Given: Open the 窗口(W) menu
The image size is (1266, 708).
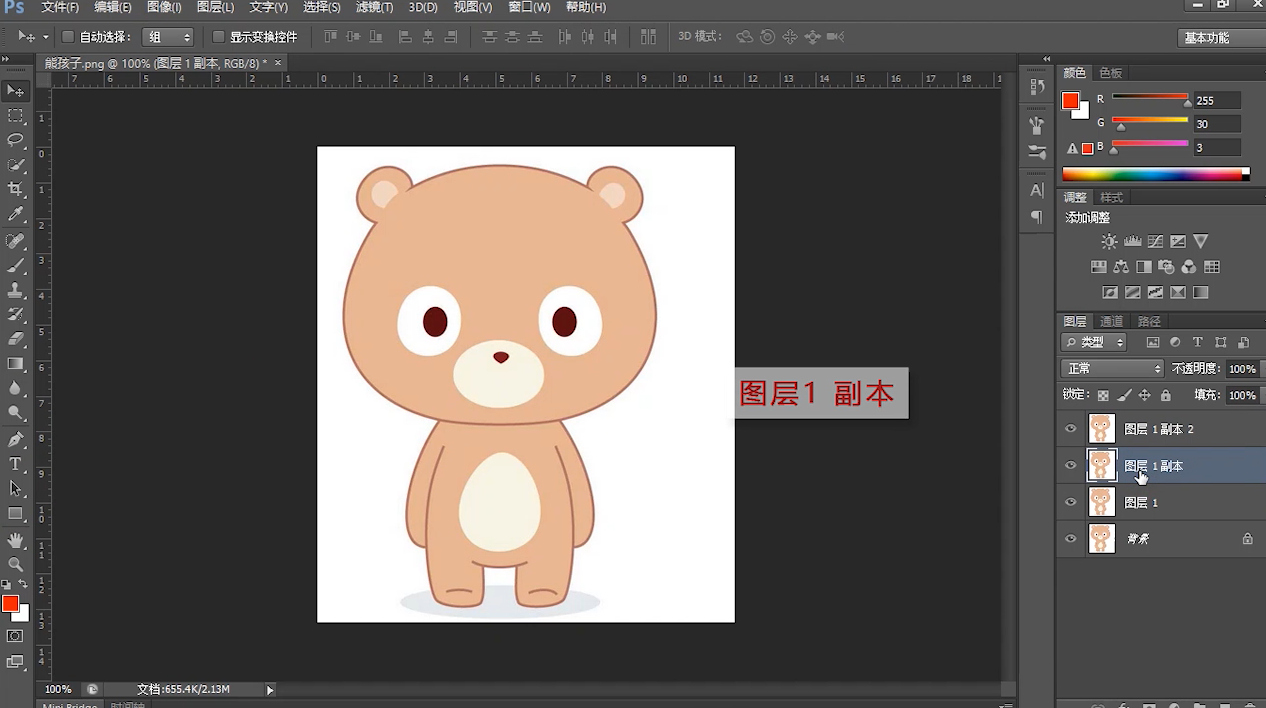Looking at the screenshot, I should click(529, 7).
